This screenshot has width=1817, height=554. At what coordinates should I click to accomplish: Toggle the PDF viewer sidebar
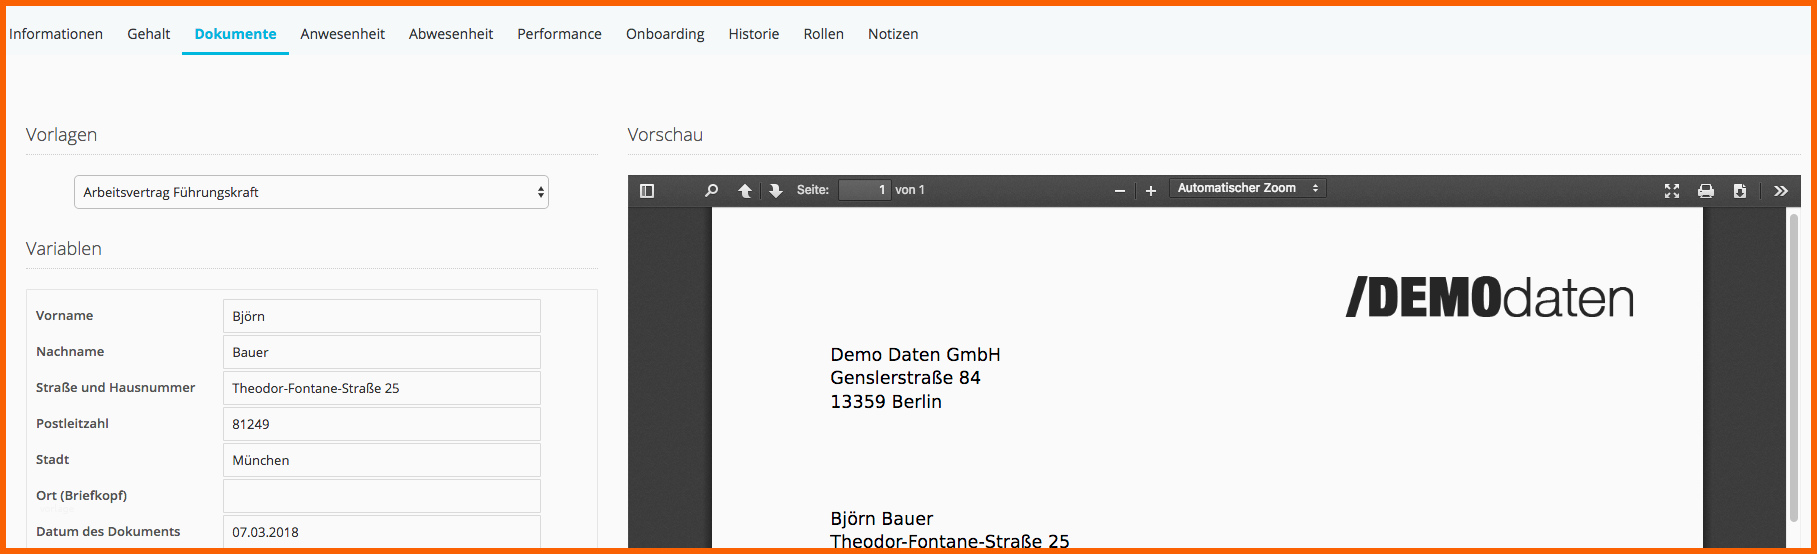pos(647,190)
